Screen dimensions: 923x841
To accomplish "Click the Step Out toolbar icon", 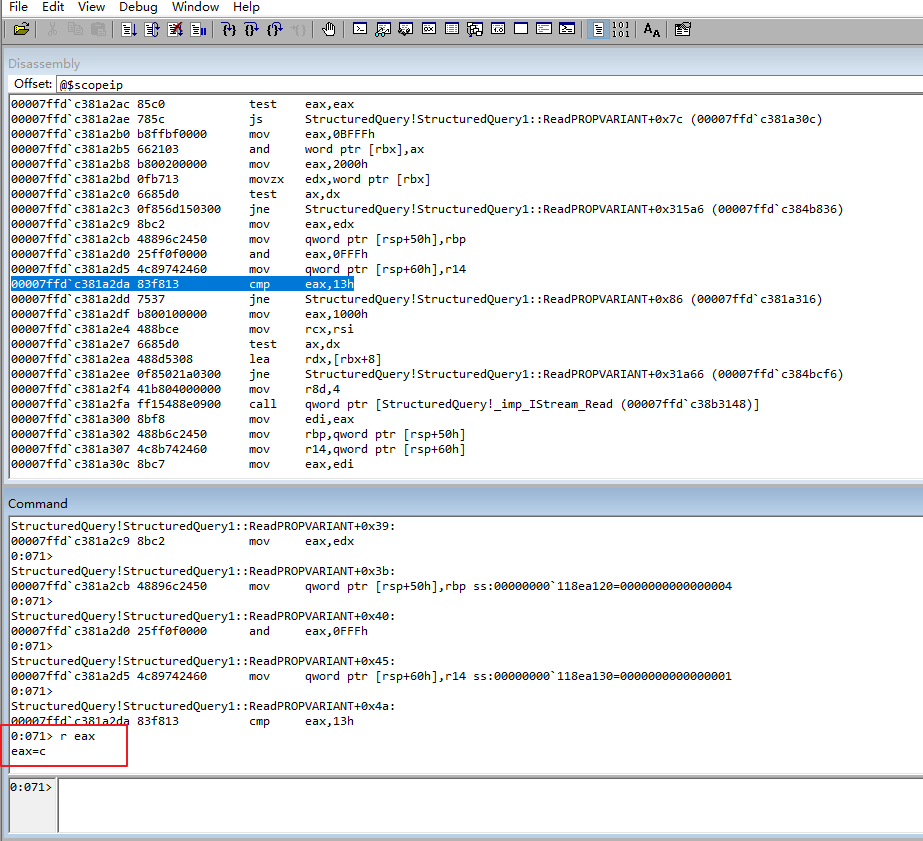I will 275,29.
